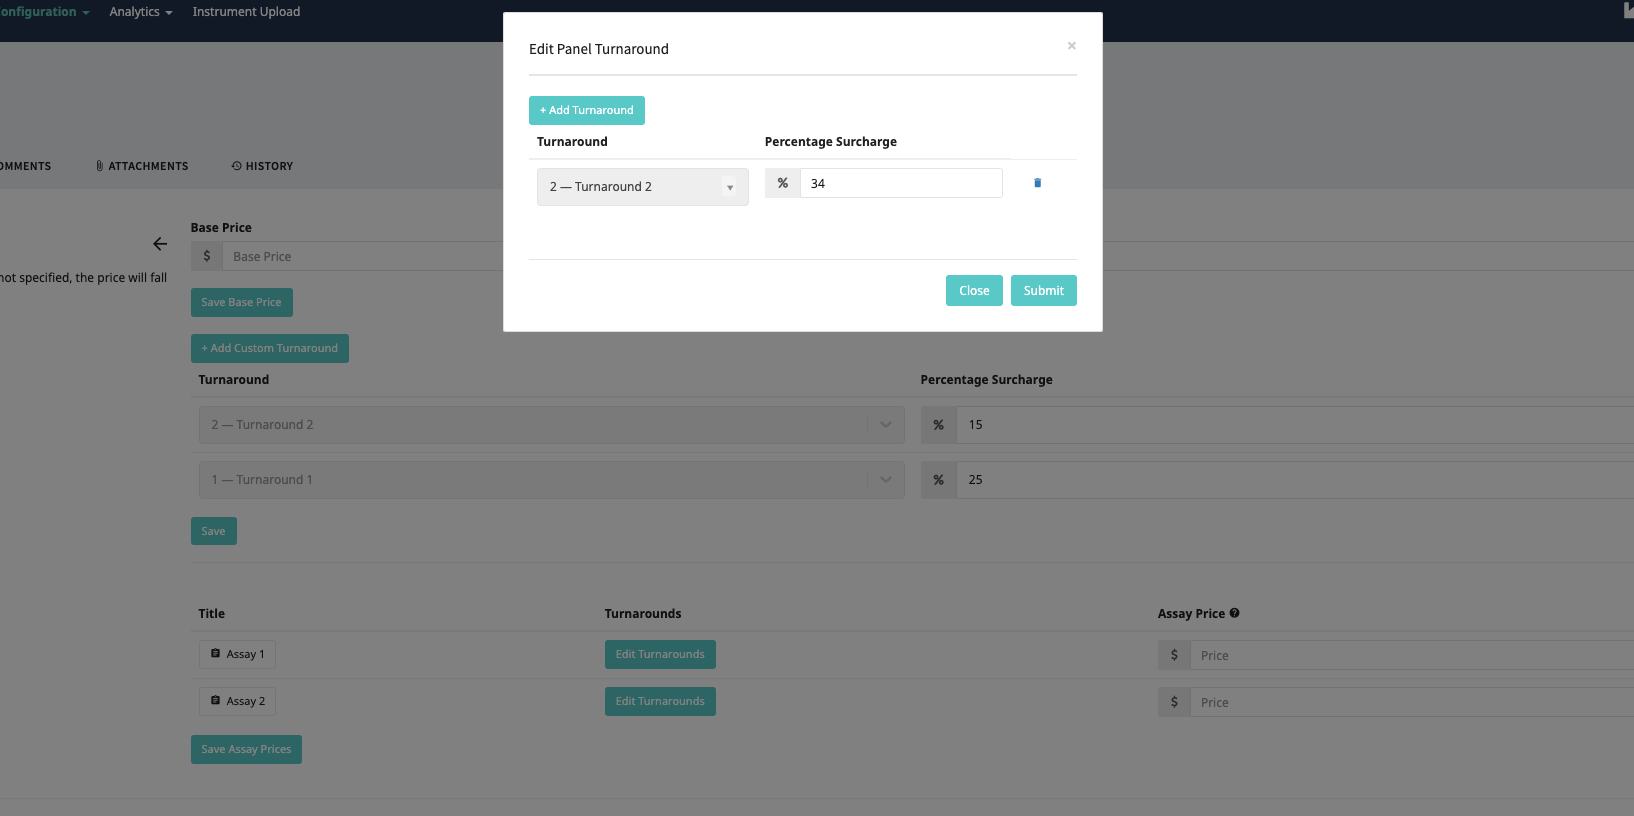The width and height of the screenshot is (1634, 816).
Task: Close dialog using the X icon
Action: (x=1071, y=46)
